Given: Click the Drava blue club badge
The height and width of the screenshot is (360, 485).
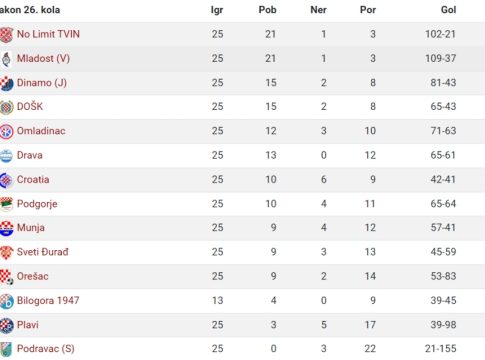Looking at the screenshot, I should pos(6,156).
